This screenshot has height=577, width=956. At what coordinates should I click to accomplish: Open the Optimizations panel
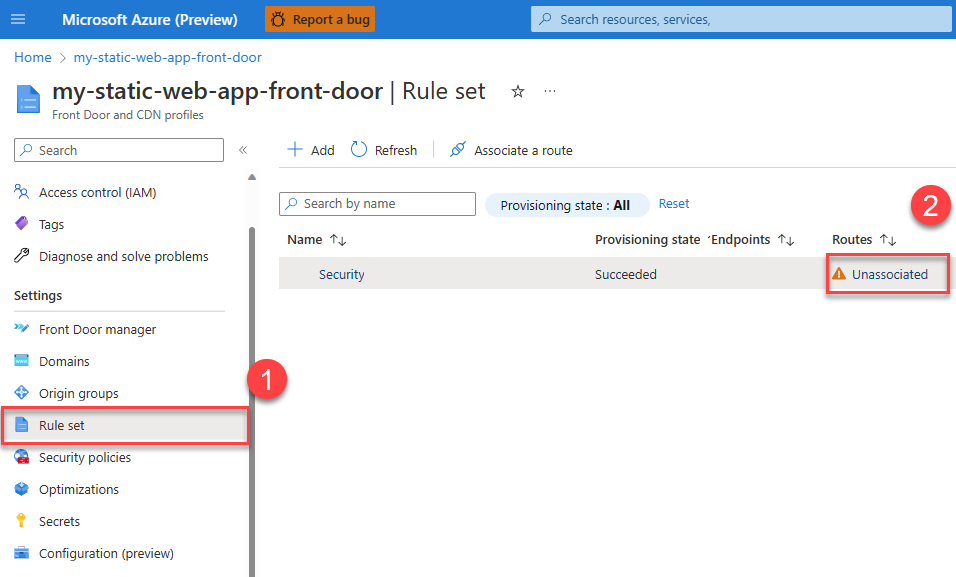[79, 489]
